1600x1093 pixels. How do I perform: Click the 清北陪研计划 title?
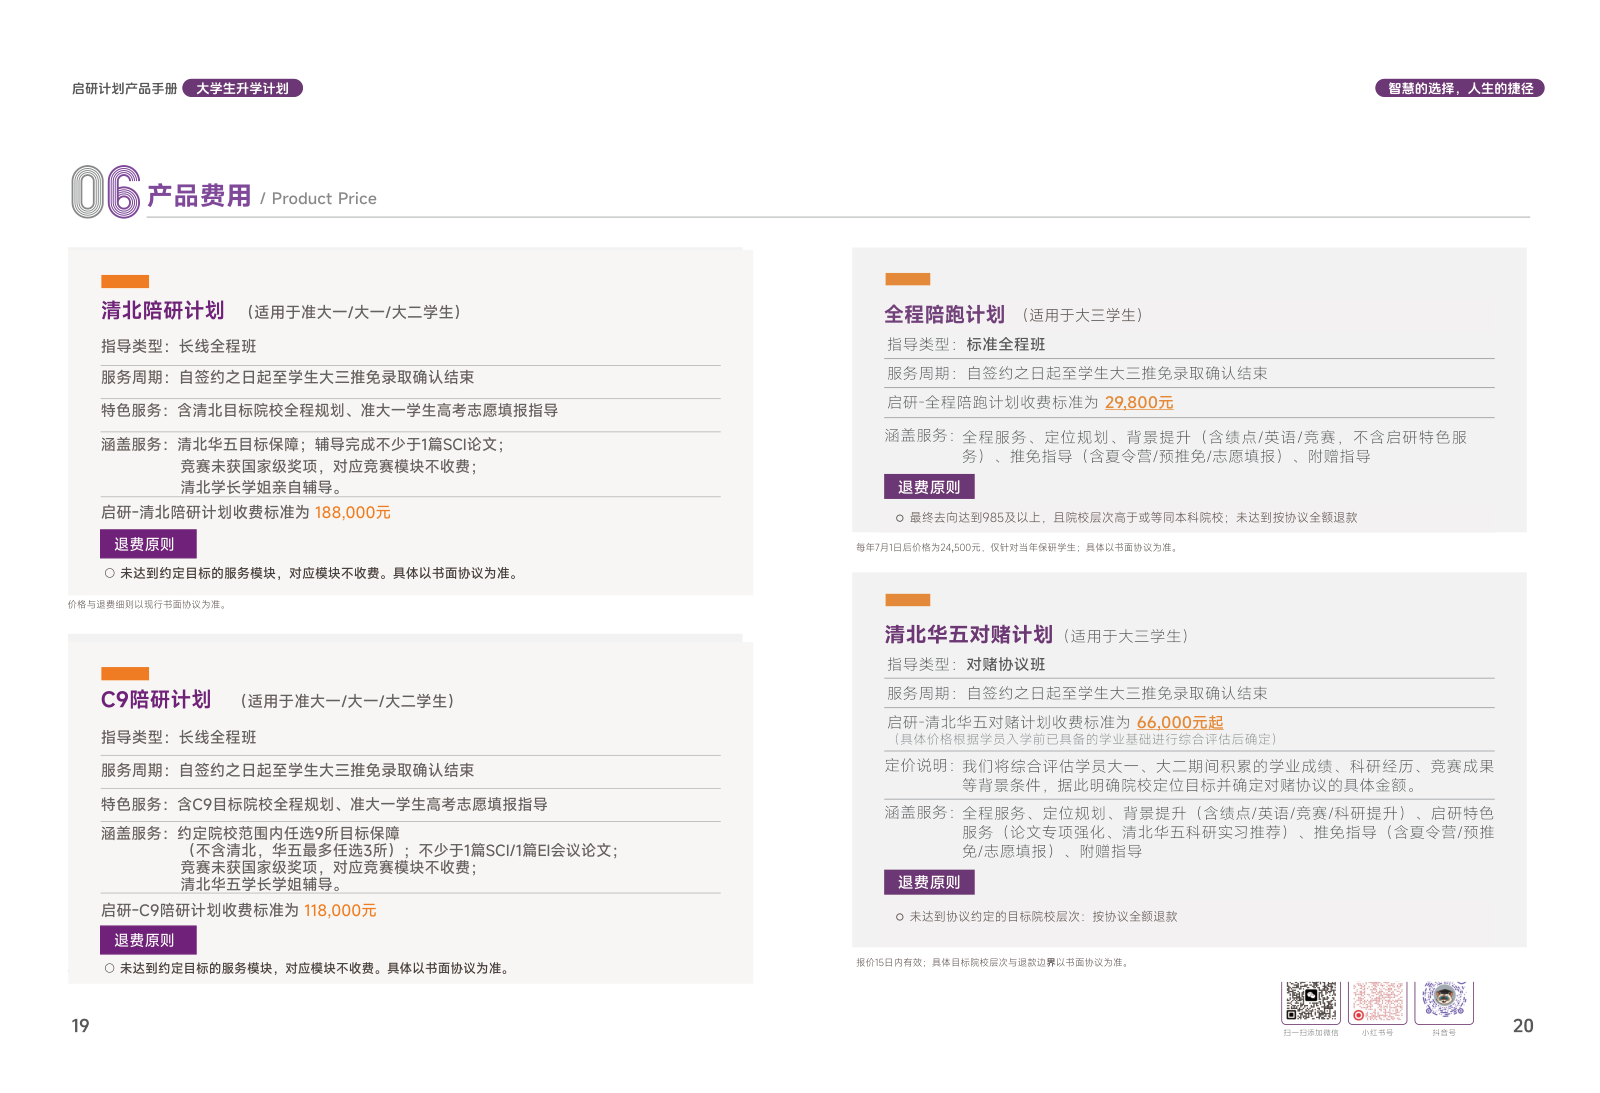(162, 311)
